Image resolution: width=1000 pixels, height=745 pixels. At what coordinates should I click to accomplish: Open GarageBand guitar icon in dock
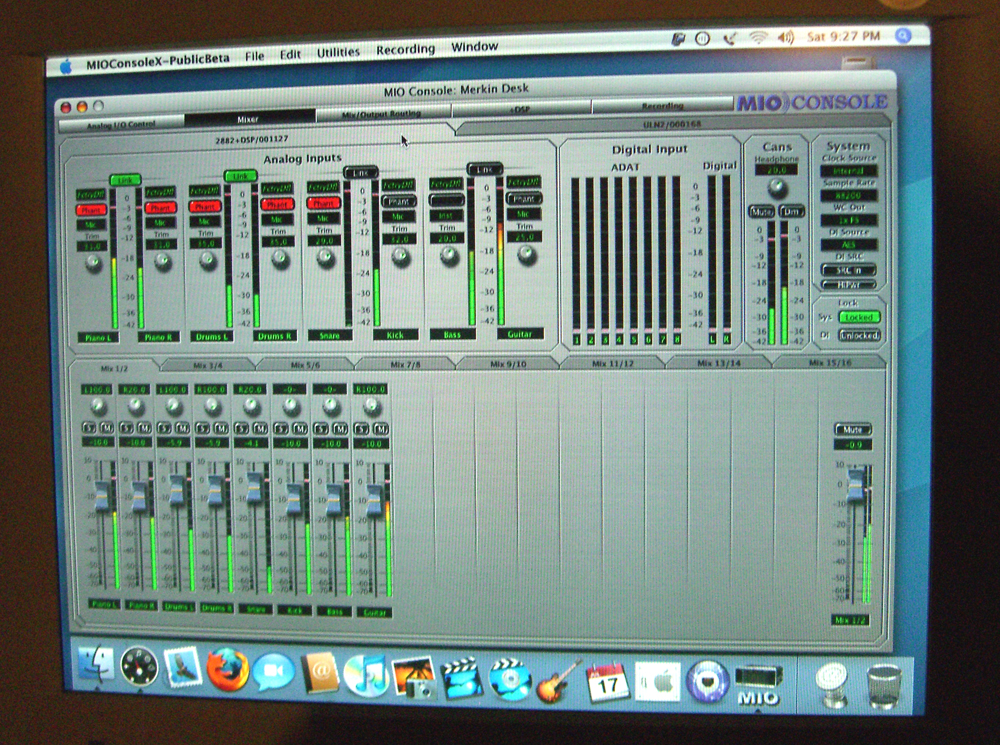click(557, 681)
